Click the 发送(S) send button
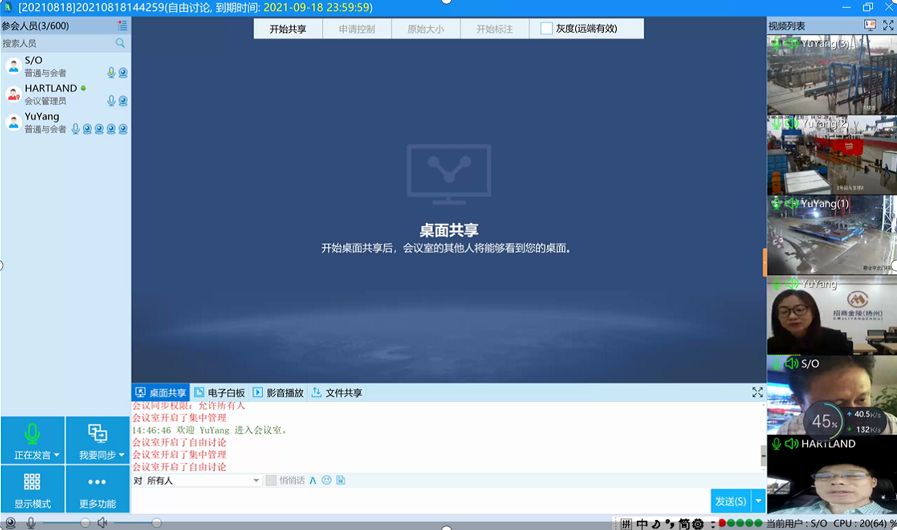 [730, 501]
